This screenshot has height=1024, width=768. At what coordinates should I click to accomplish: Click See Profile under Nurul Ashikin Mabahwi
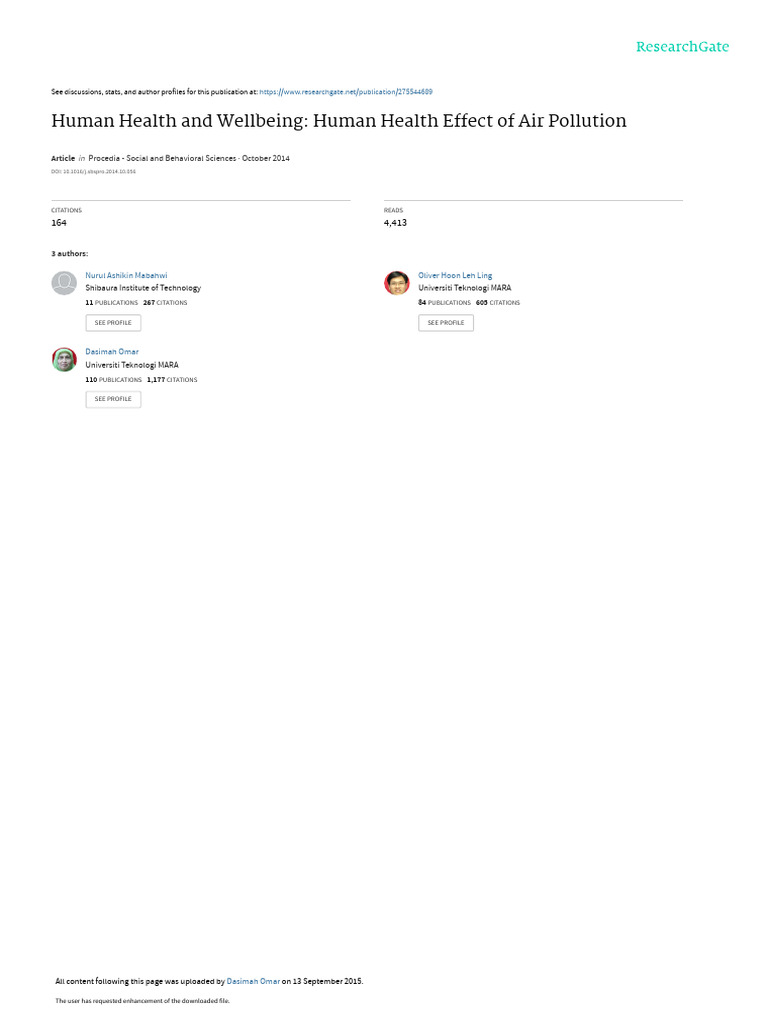pyautogui.click(x=113, y=323)
